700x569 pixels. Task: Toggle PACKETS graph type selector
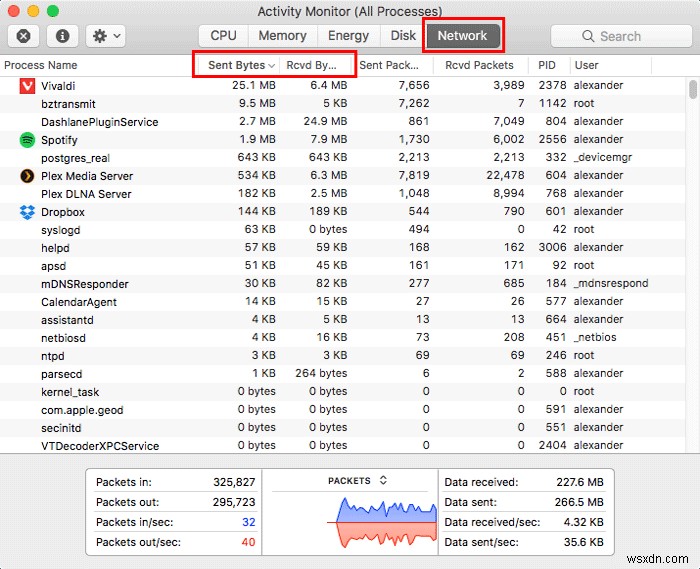[357, 481]
